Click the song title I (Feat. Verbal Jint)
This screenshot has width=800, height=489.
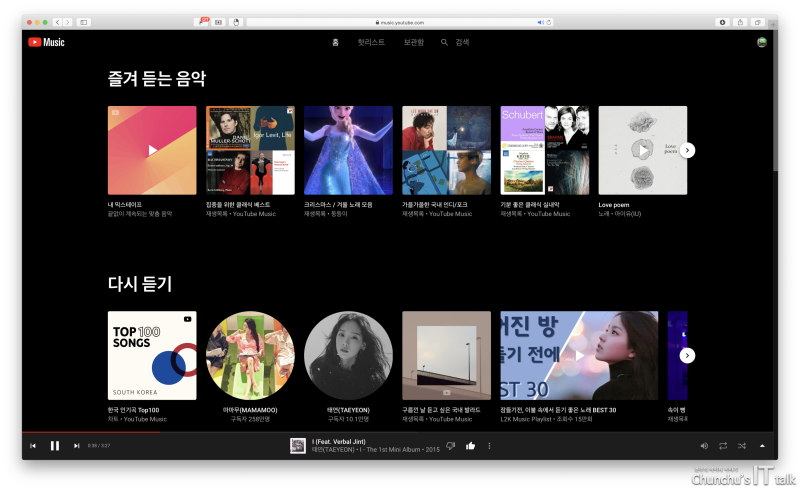click(339, 442)
